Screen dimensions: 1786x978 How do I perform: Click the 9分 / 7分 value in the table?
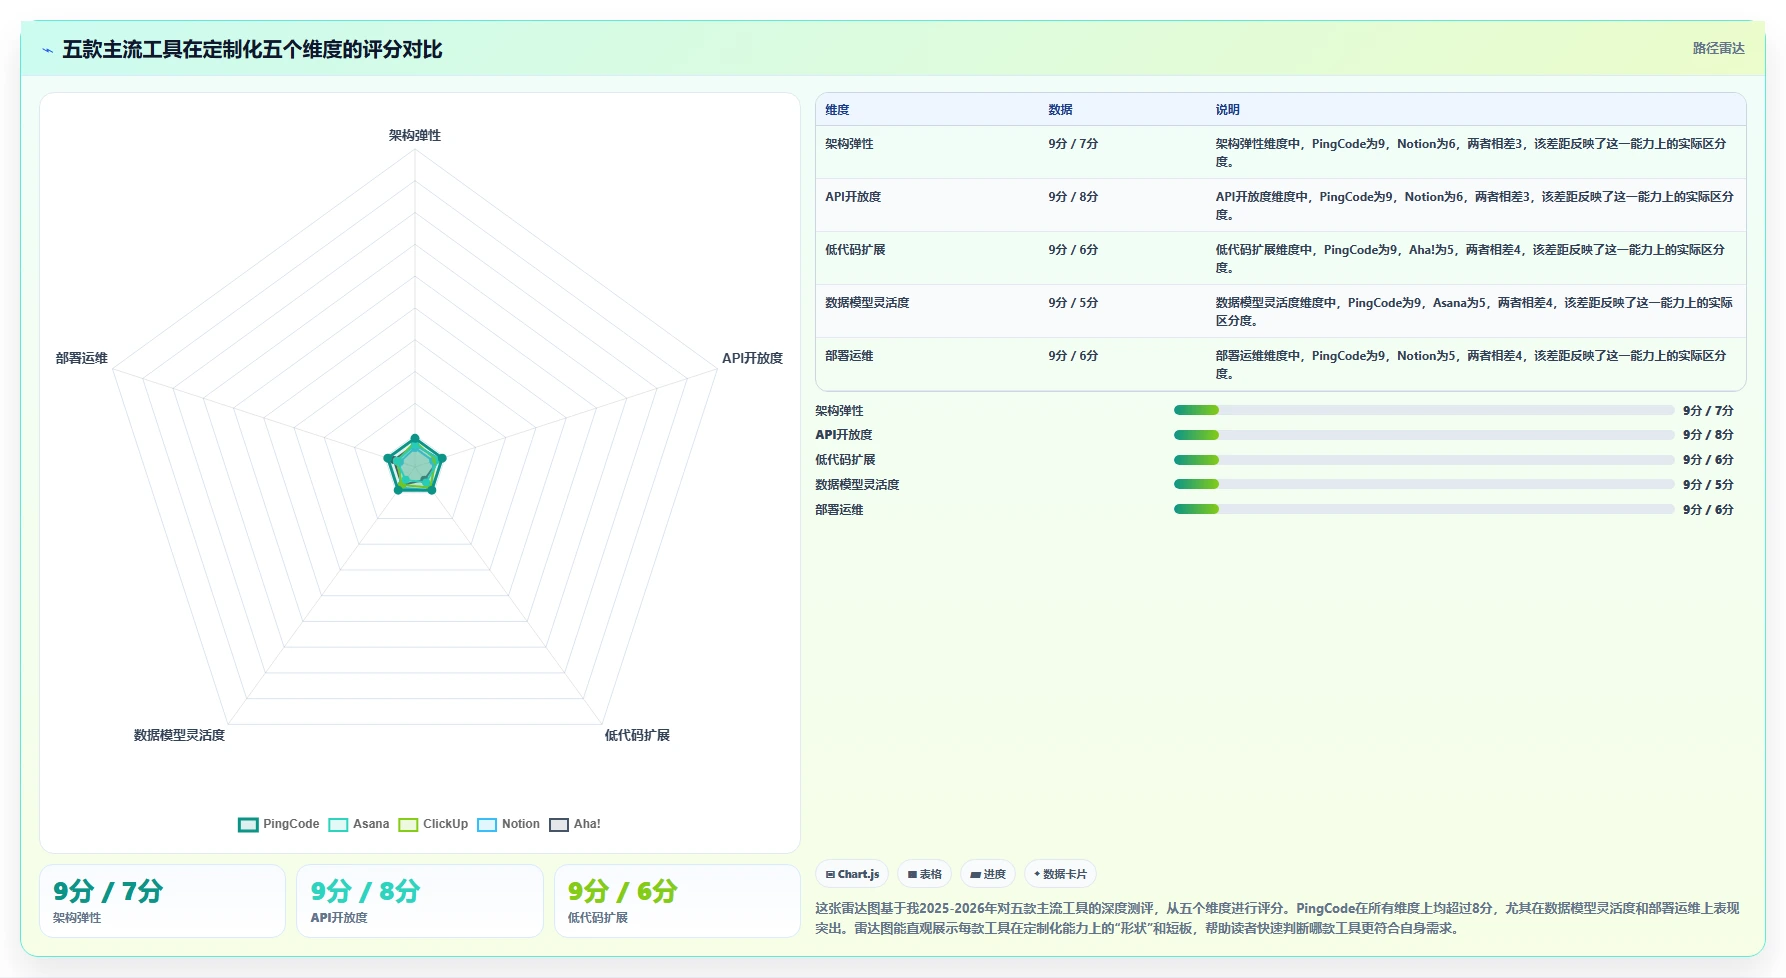pos(1073,144)
